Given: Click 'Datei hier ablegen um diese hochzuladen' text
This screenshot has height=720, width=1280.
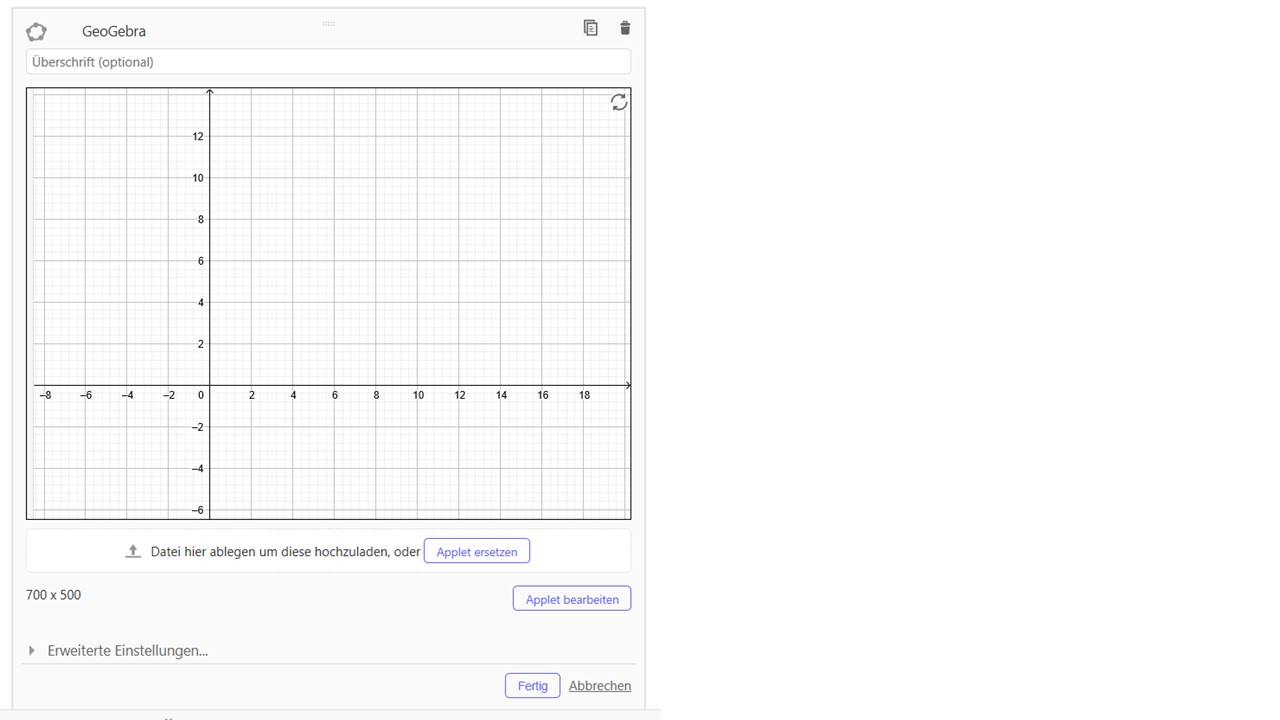Looking at the screenshot, I should [270, 551].
